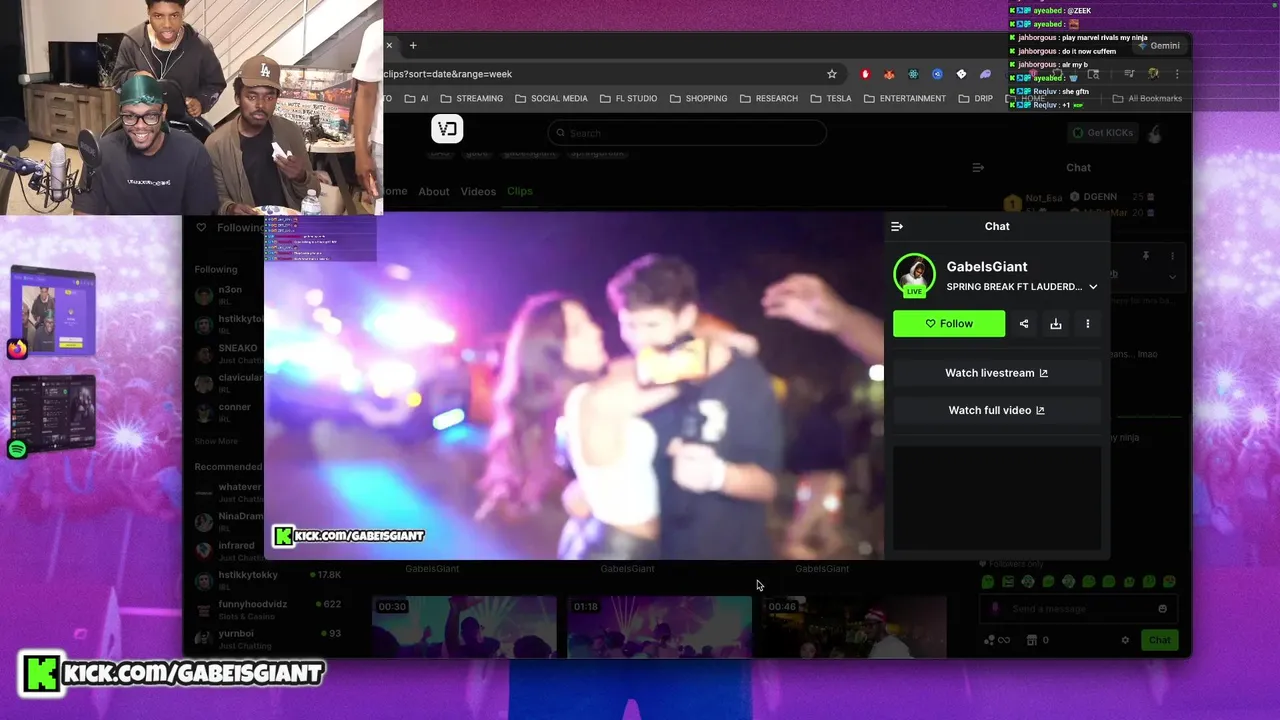The height and width of the screenshot is (720, 1280).
Task: Open the 00:30 clip thumbnail
Action: pos(464,627)
